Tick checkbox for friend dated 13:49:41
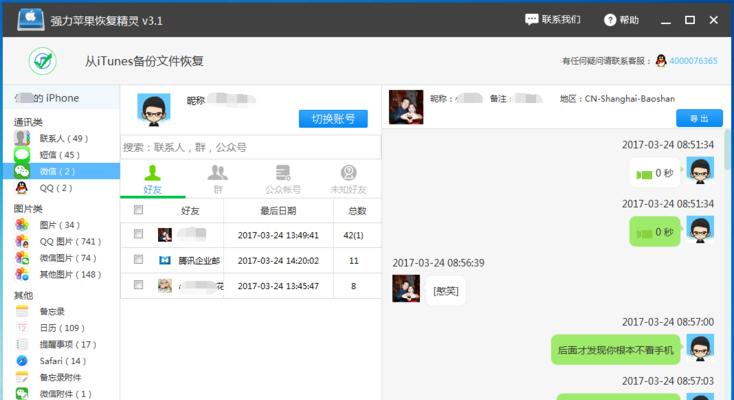Viewport: 734px width, 400px height. (x=139, y=234)
